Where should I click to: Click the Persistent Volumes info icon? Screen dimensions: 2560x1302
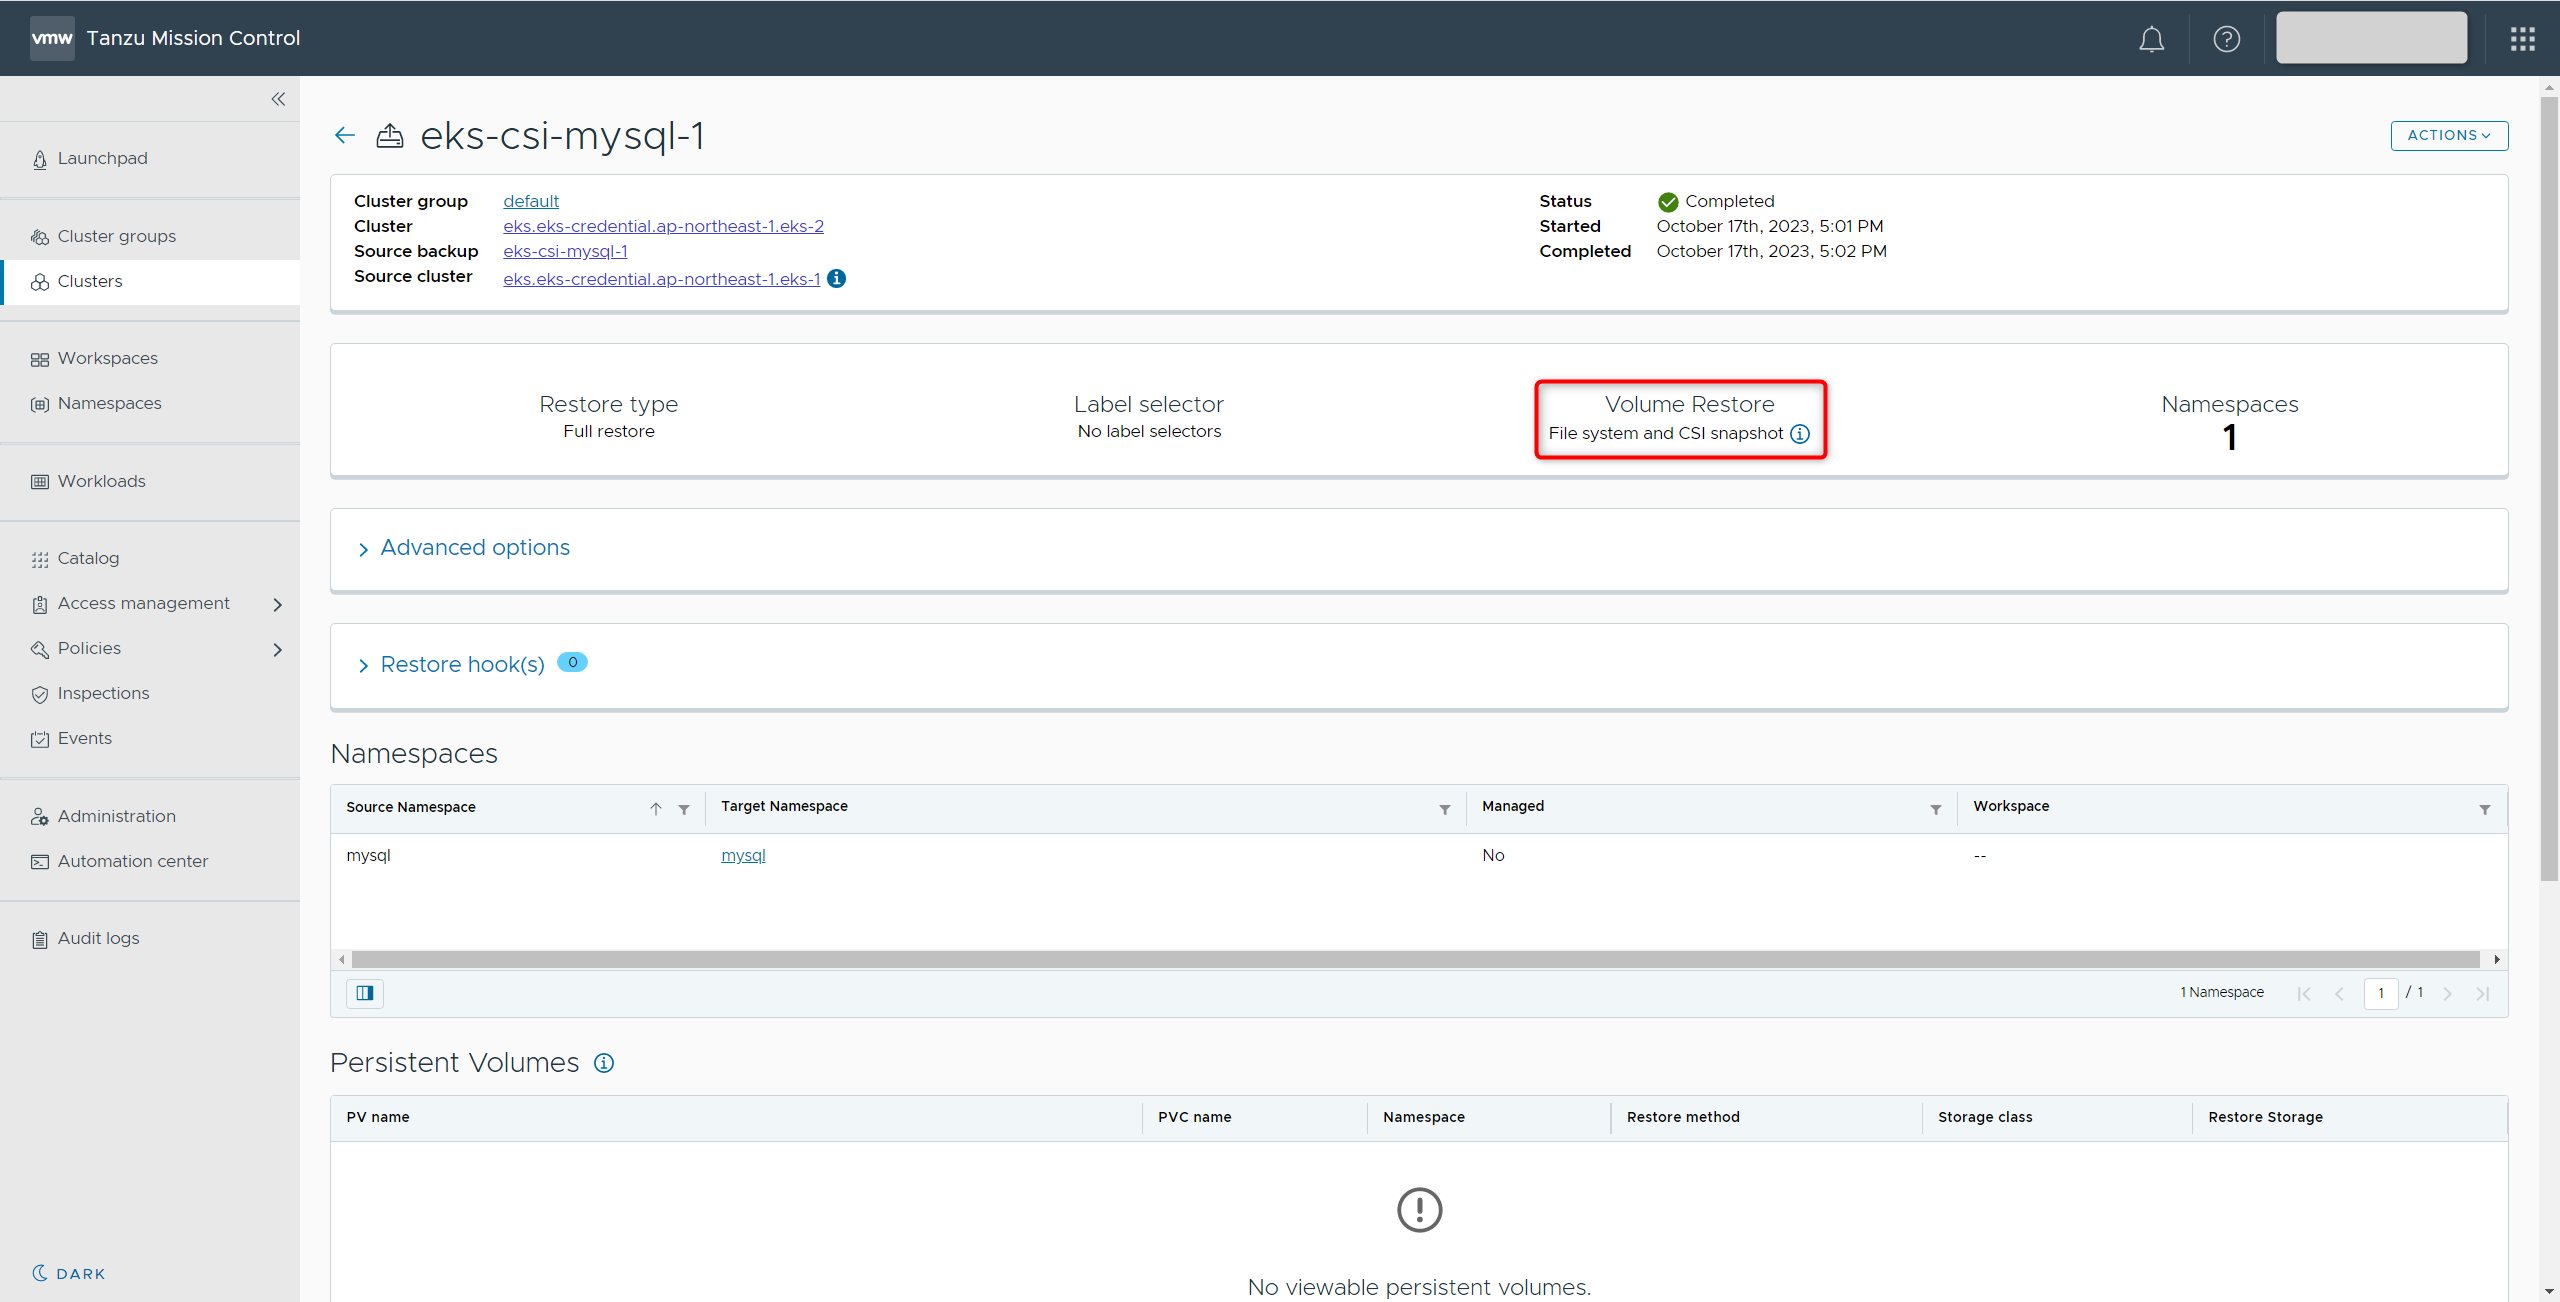point(604,1063)
